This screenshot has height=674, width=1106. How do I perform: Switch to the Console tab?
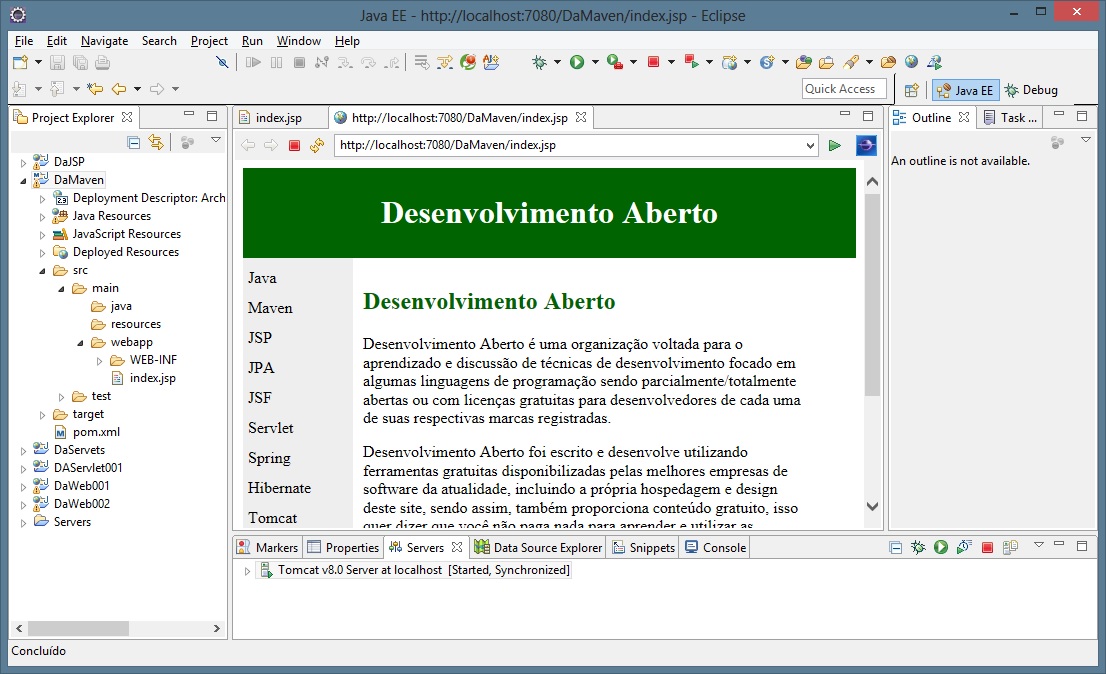point(723,548)
